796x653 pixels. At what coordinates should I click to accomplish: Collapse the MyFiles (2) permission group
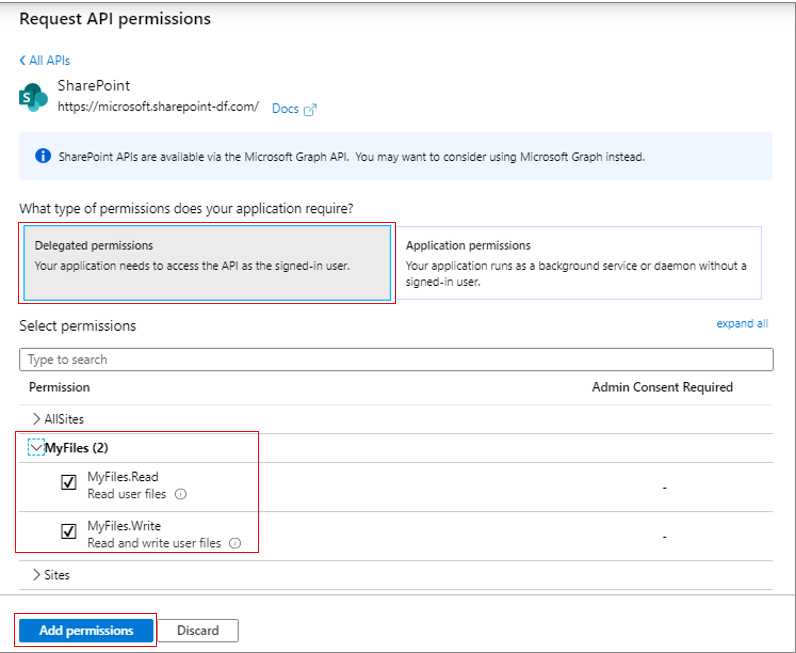[x=36, y=447]
